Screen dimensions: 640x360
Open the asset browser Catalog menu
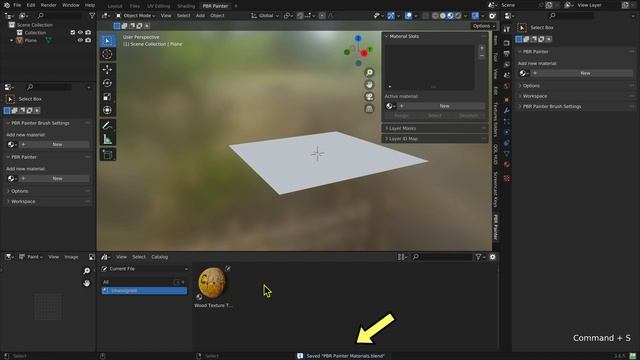(160, 257)
